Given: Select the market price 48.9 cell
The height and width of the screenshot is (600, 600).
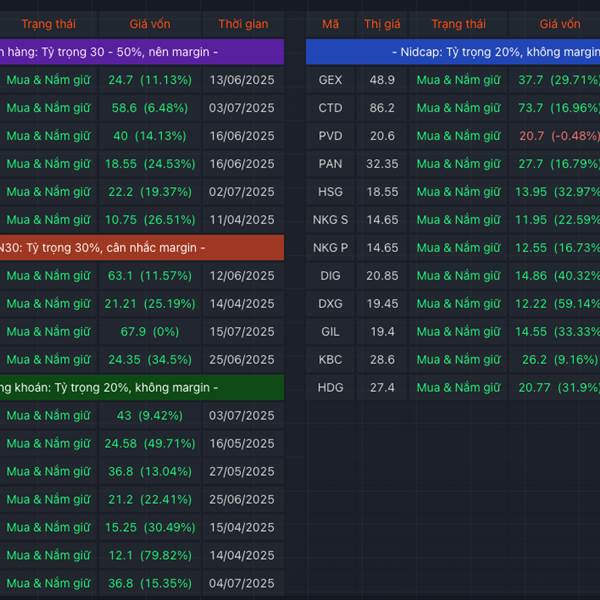Looking at the screenshot, I should pyautogui.click(x=382, y=80).
